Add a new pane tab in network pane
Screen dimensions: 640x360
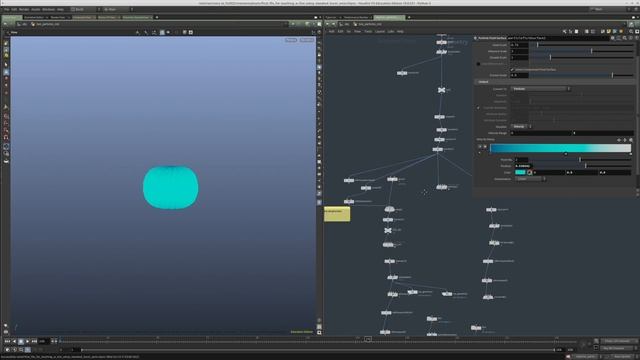click(409, 18)
